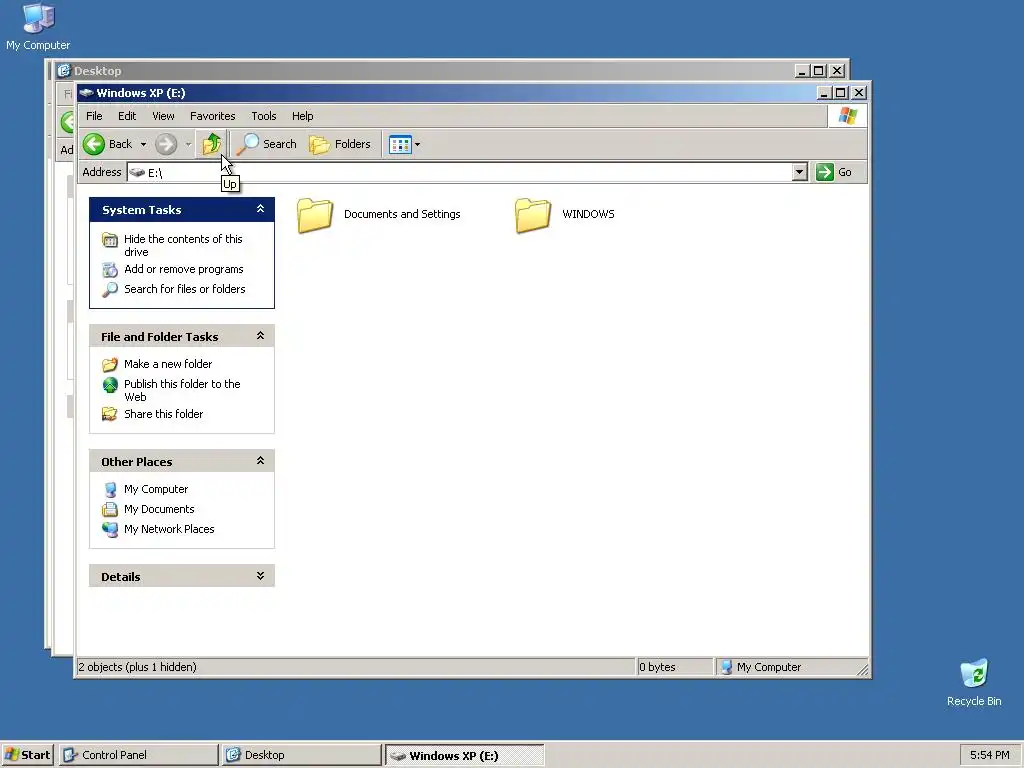Image resolution: width=1024 pixels, height=768 pixels.
Task: Click the Windows flag logo in the menu bar
Action: pos(848,116)
